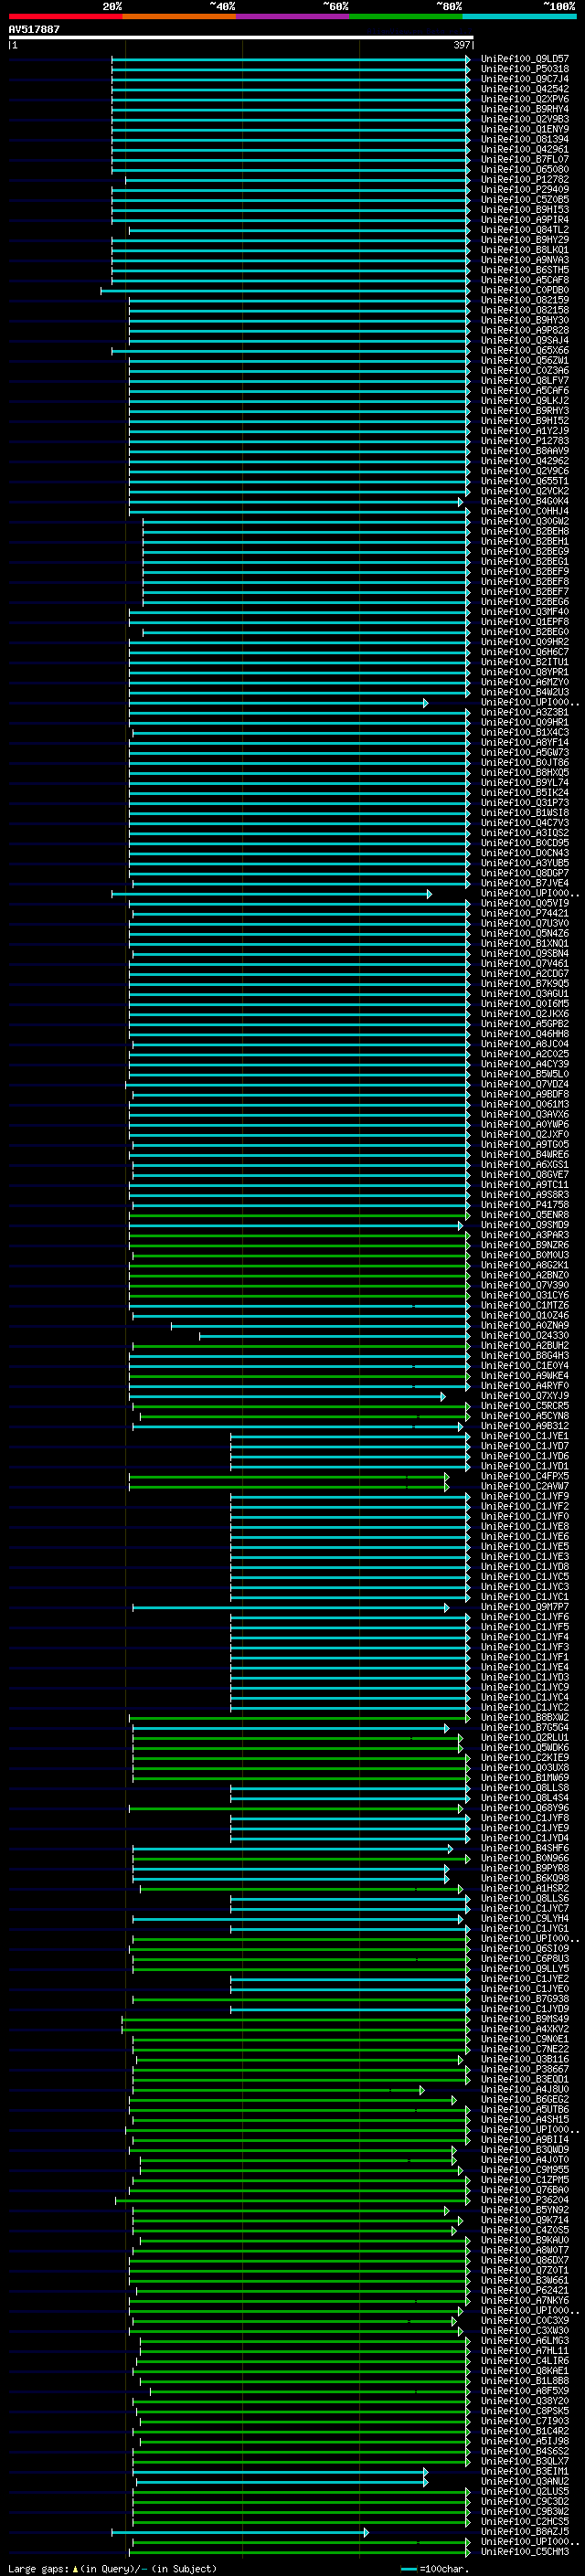Open hit UniRef100_Q9C7J4

pyautogui.click(x=524, y=79)
